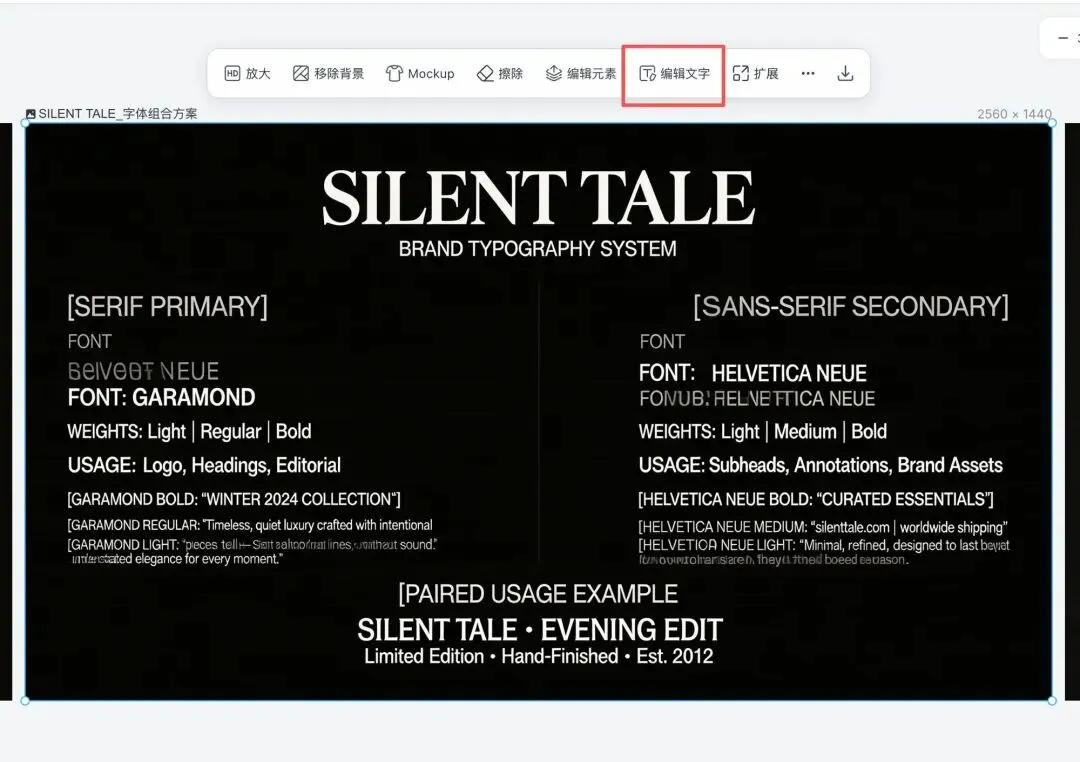Click the bottom-right selection corner handle

(x=1052, y=701)
